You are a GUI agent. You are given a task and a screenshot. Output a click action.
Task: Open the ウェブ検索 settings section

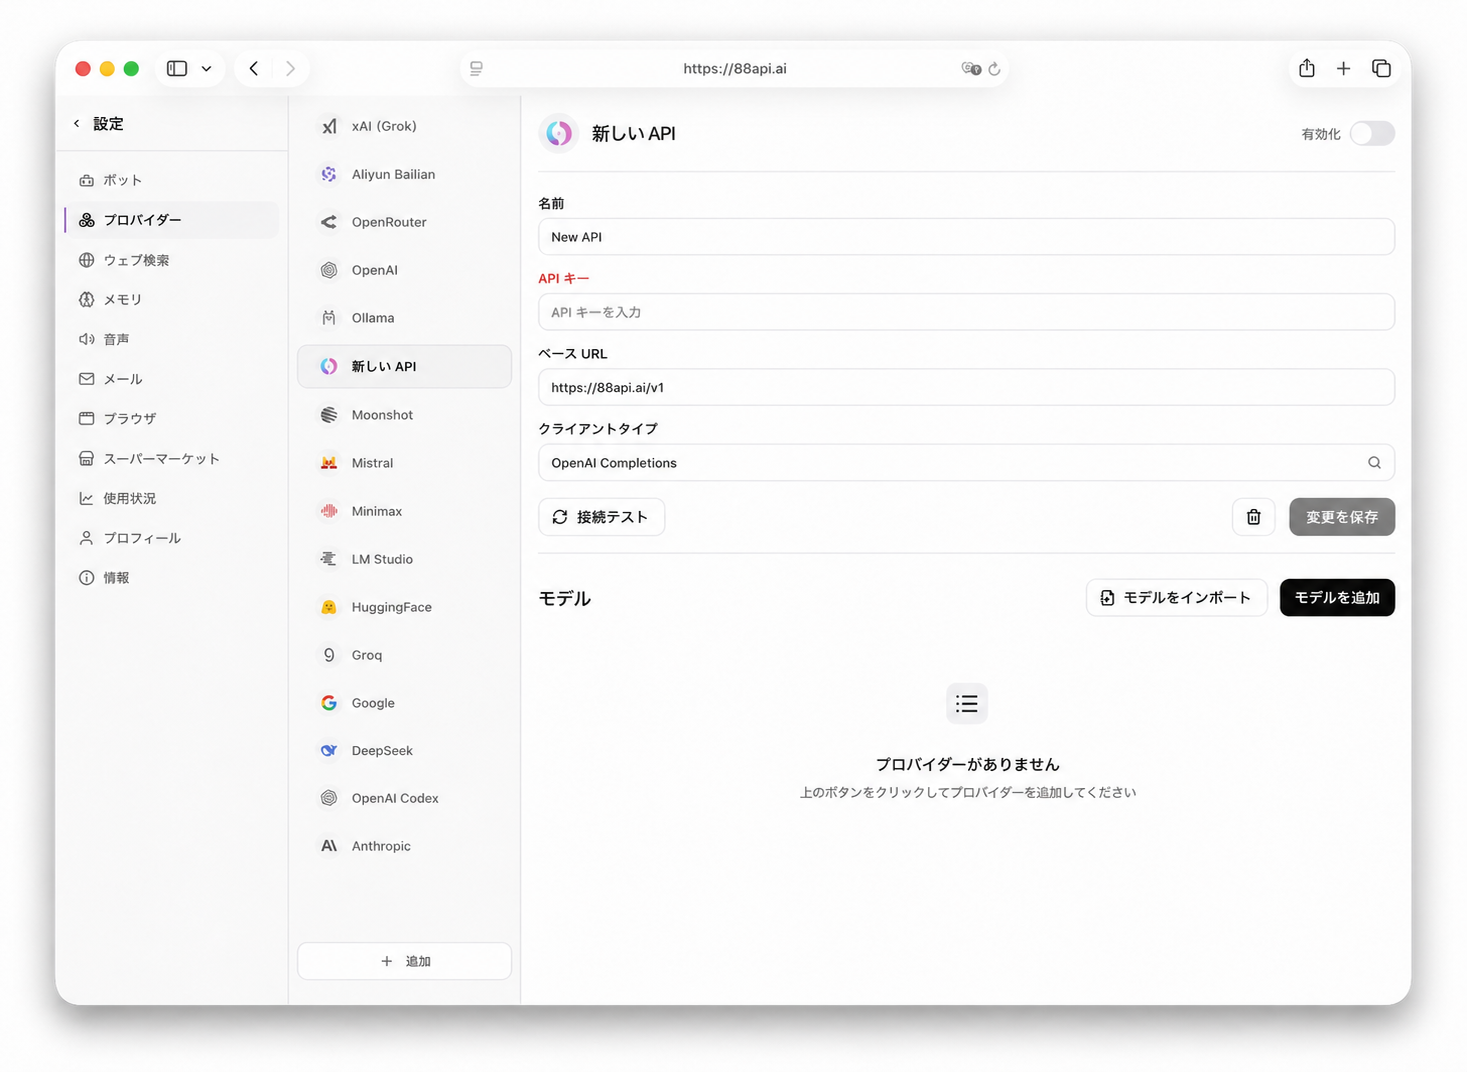172,260
